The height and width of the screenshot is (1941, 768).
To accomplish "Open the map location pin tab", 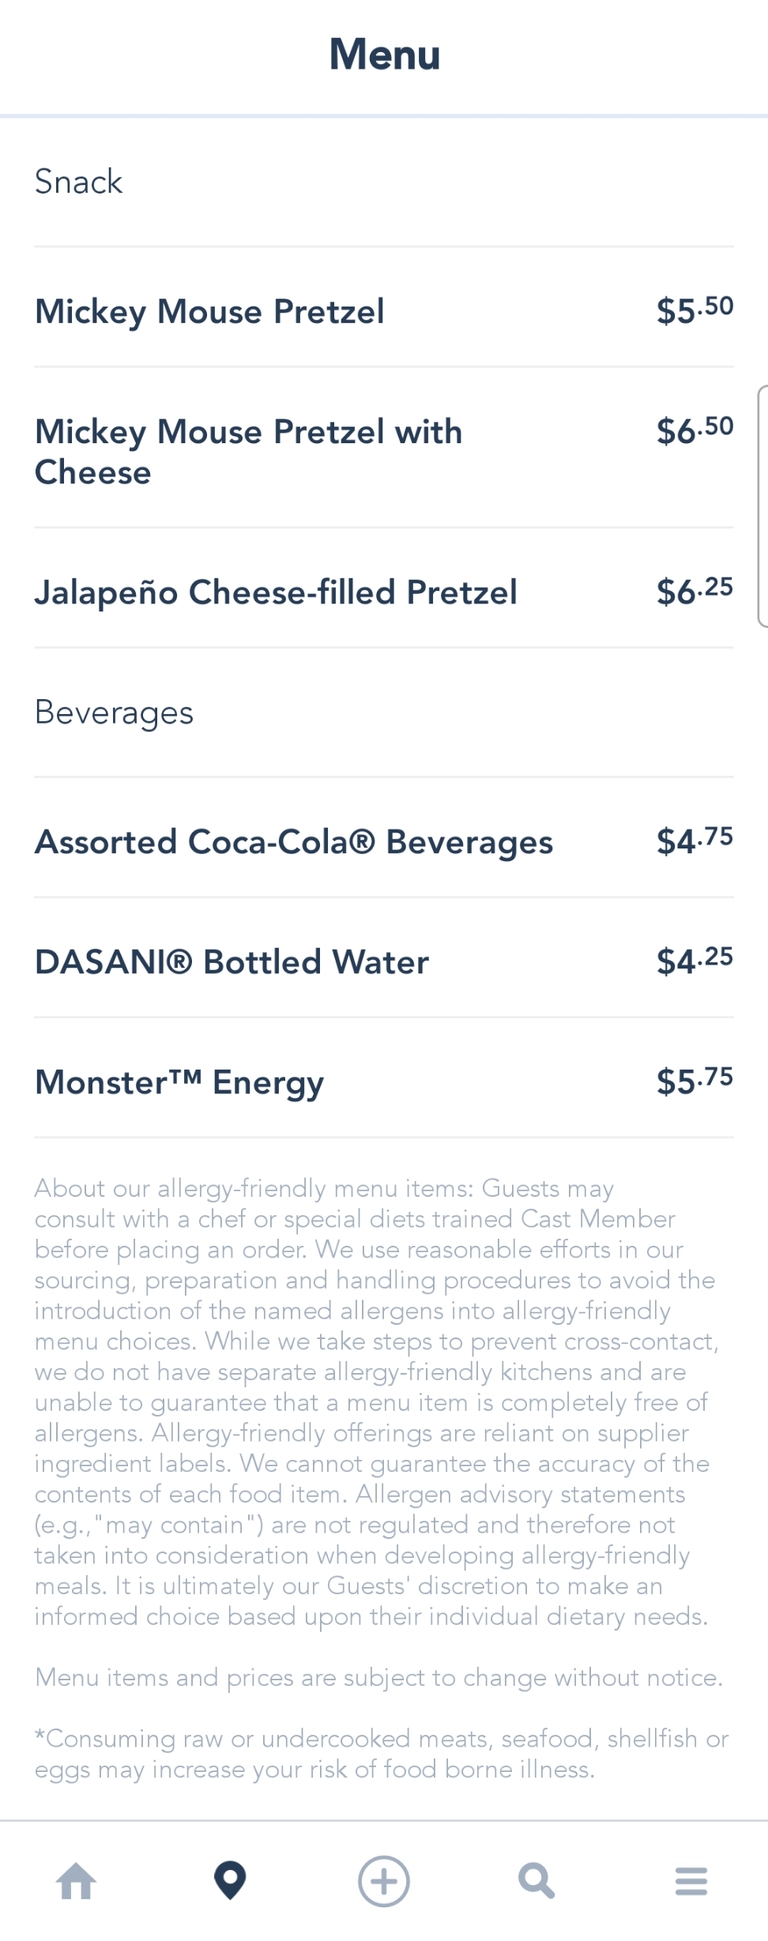I will pyautogui.click(x=230, y=1881).
